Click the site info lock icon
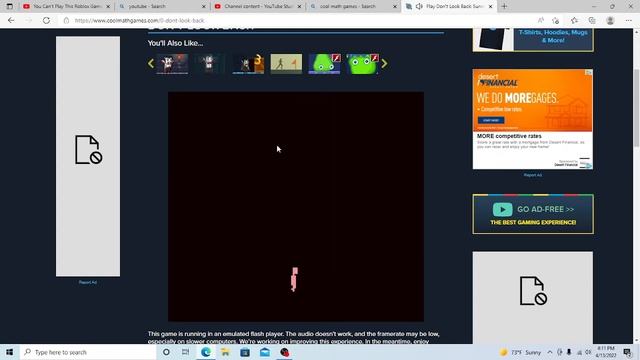This screenshot has width=640, height=360. pyautogui.click(x=66, y=20)
